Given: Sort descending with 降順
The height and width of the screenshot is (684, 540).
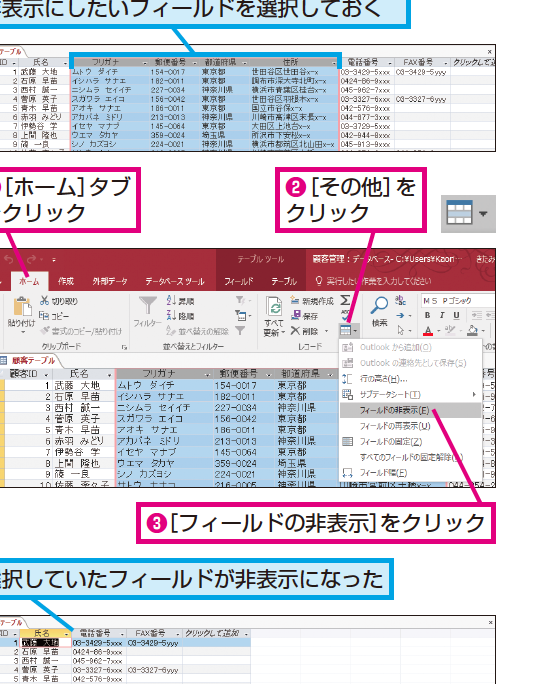Looking at the screenshot, I should [180, 316].
